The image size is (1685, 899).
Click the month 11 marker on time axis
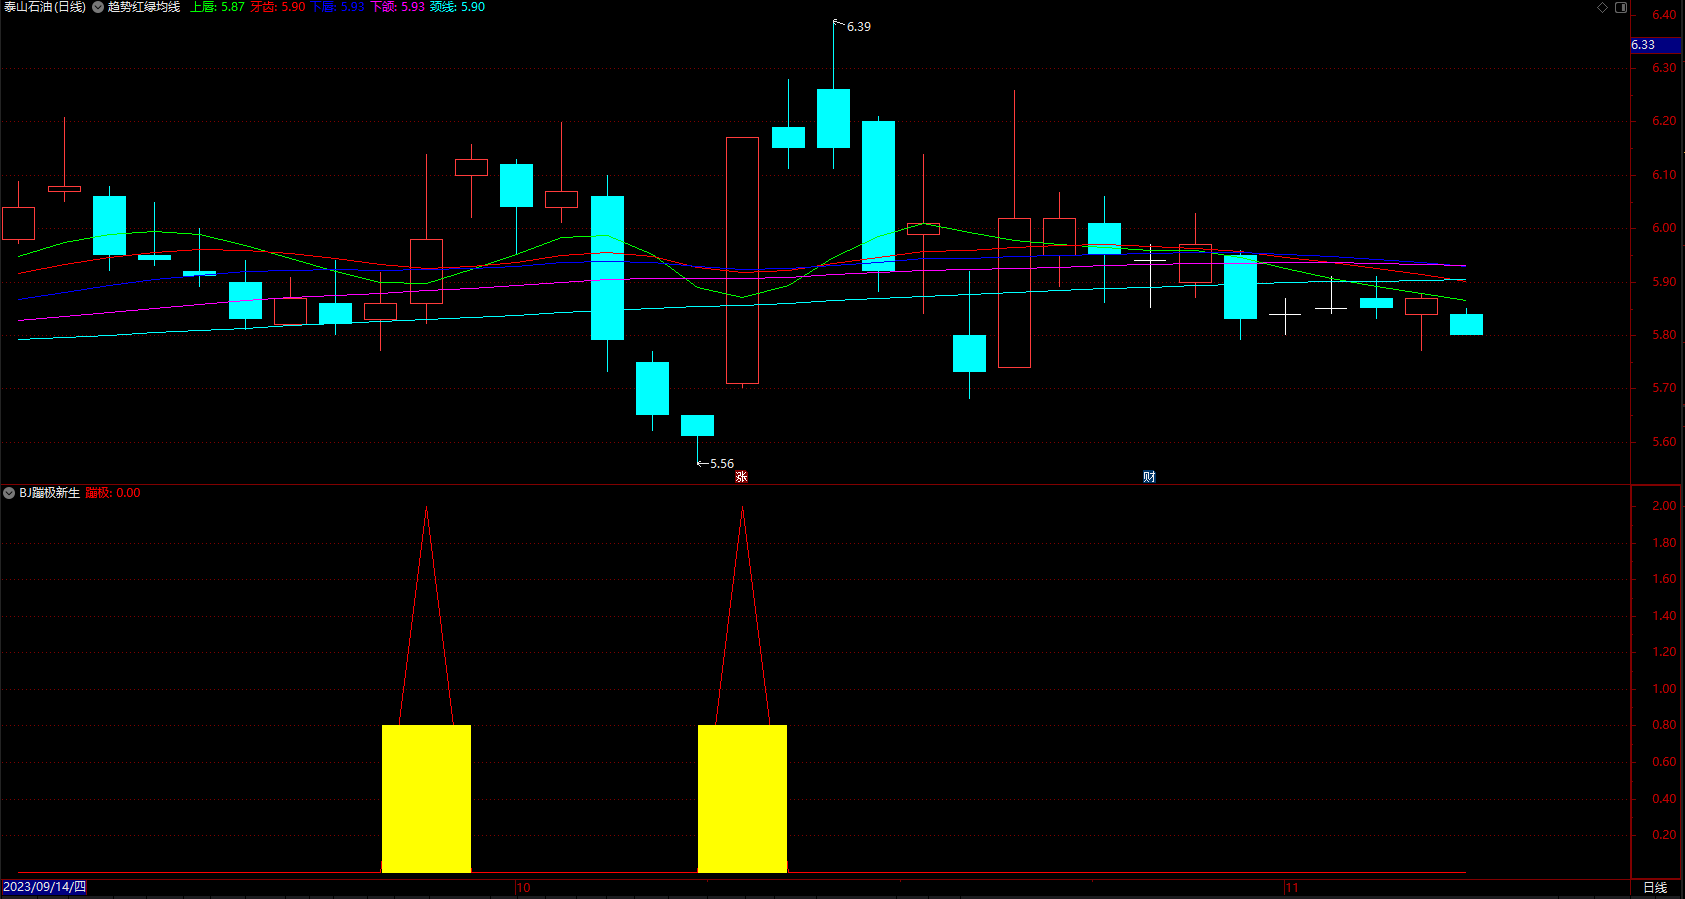(1291, 888)
